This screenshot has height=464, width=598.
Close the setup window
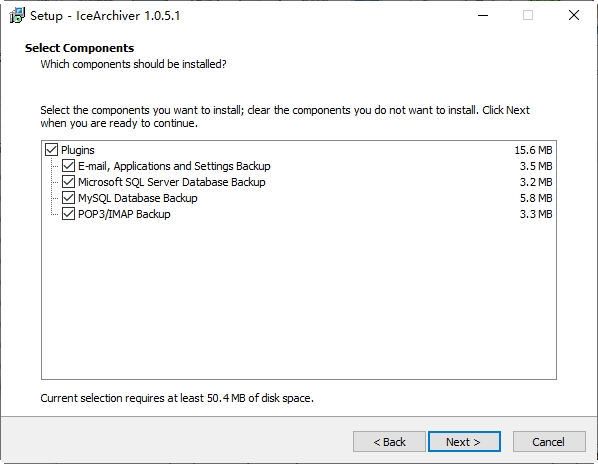pyautogui.click(x=574, y=15)
